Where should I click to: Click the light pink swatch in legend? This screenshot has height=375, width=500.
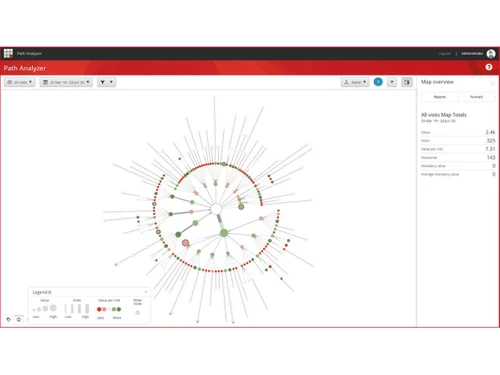pyautogui.click(x=104, y=309)
